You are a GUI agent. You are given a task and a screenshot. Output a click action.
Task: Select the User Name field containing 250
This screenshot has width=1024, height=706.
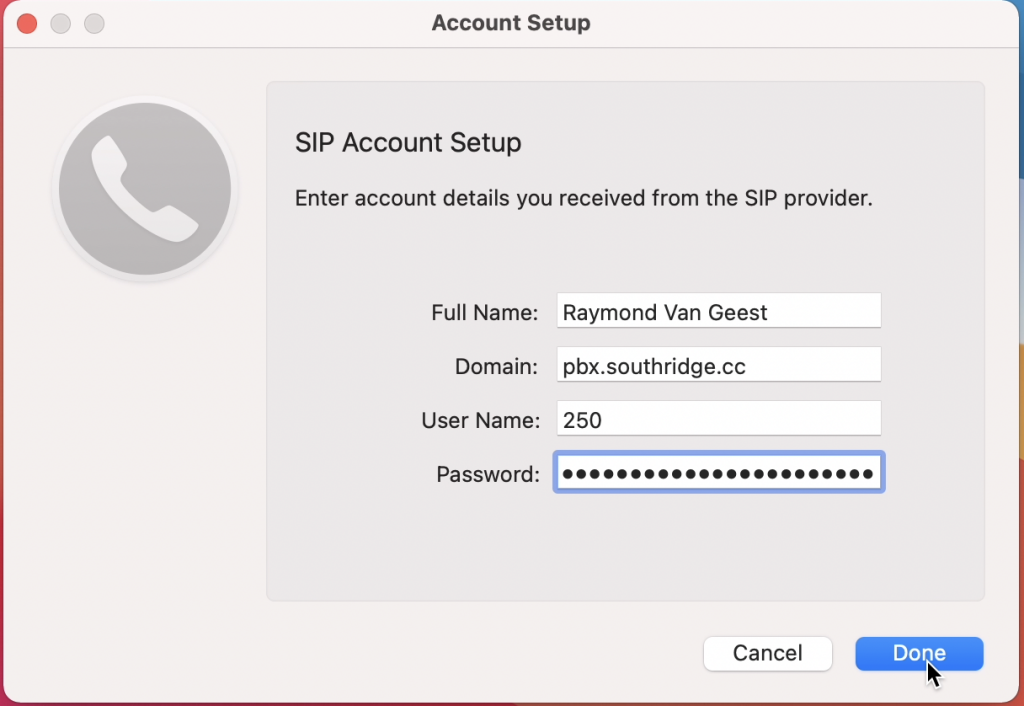tap(718, 420)
